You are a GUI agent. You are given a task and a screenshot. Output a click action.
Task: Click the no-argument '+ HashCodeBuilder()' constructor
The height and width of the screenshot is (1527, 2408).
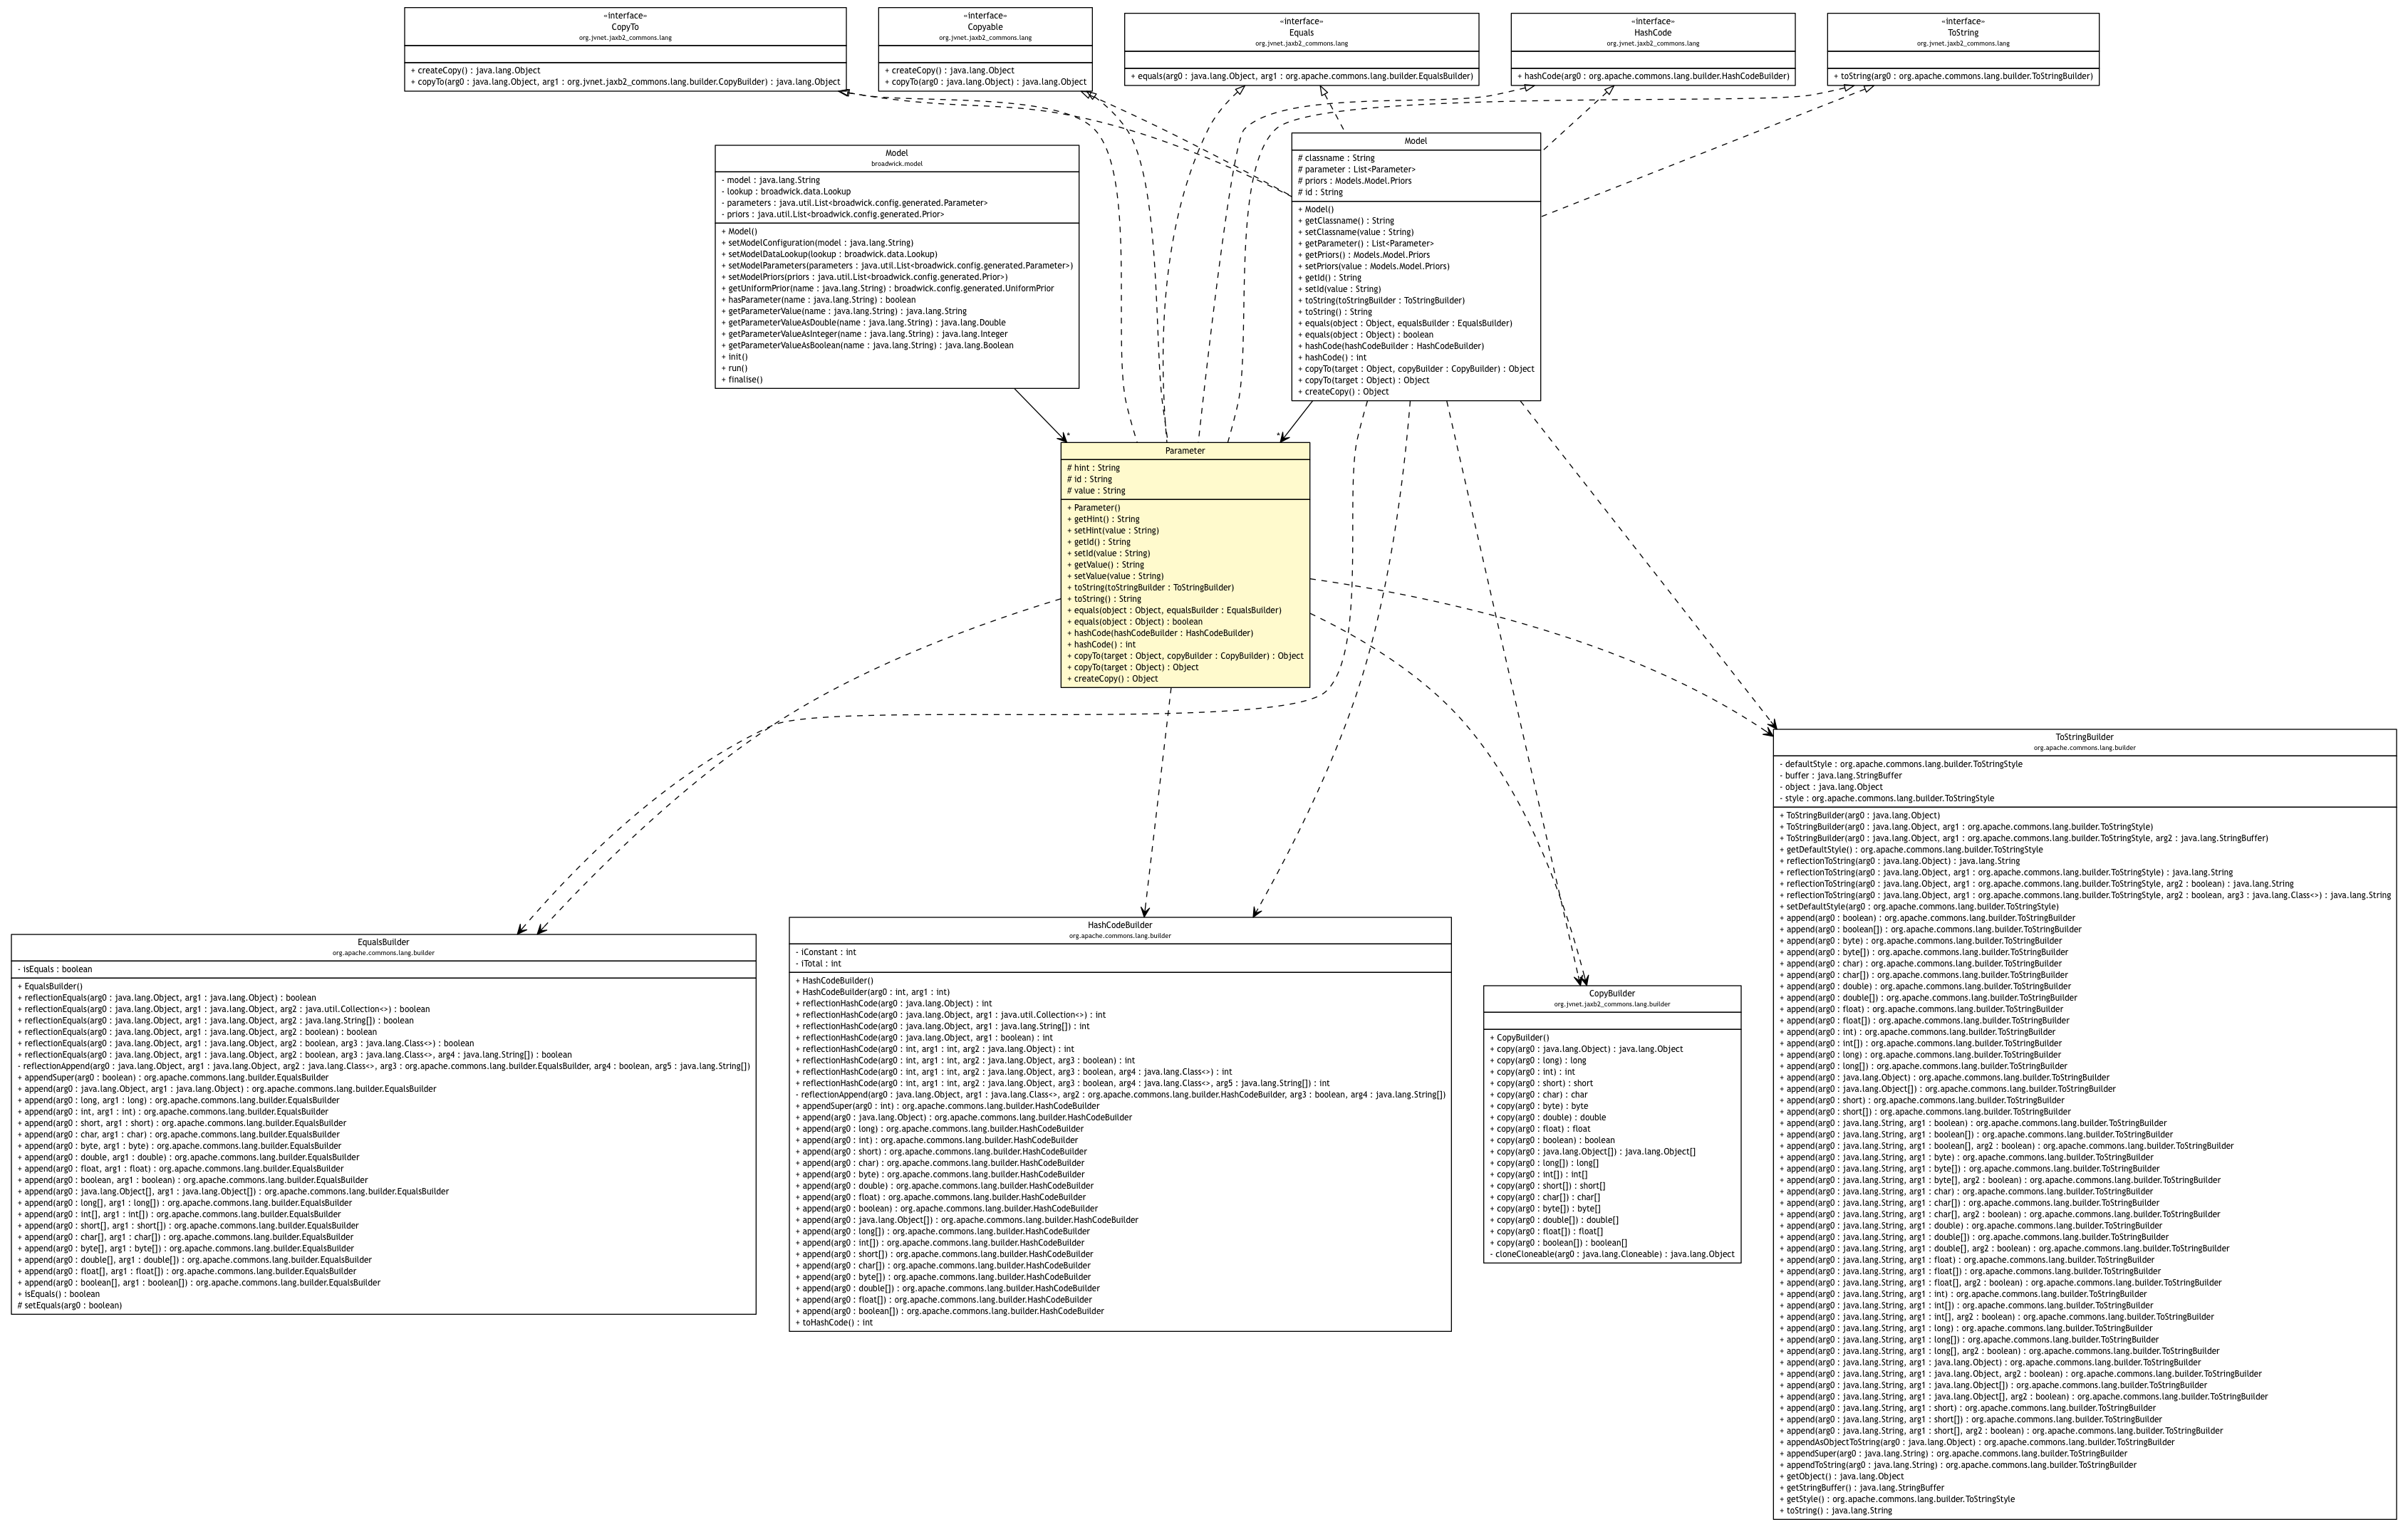click(834, 981)
